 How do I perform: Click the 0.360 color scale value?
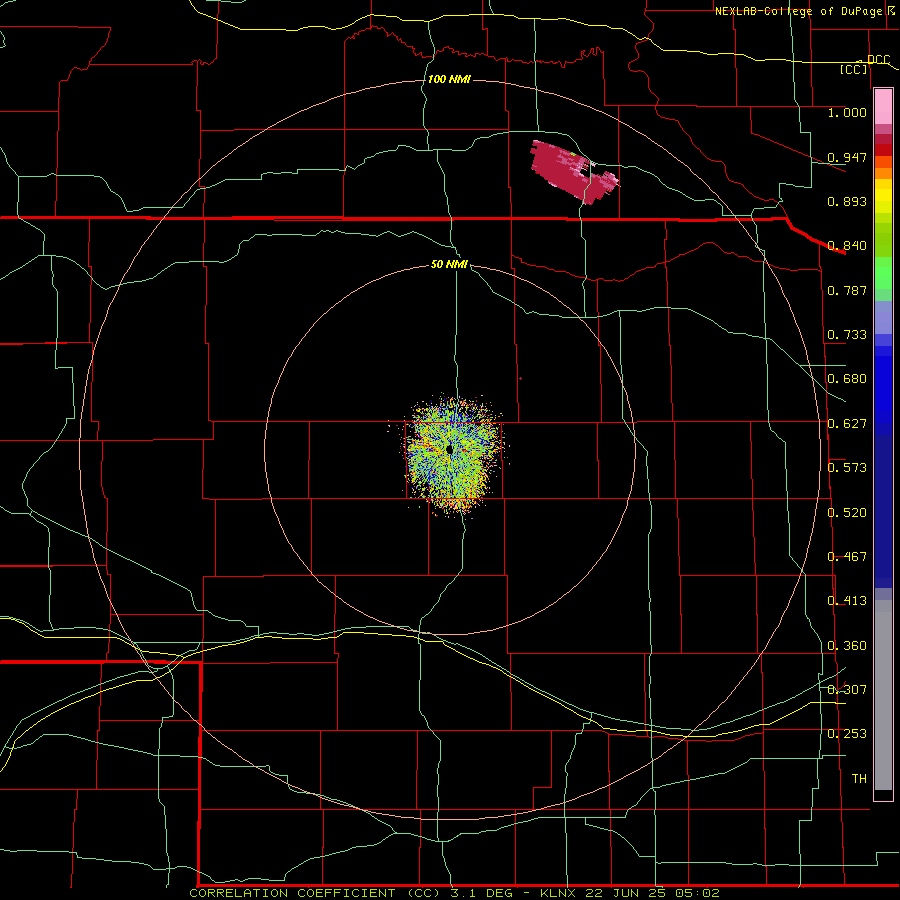[x=847, y=646]
